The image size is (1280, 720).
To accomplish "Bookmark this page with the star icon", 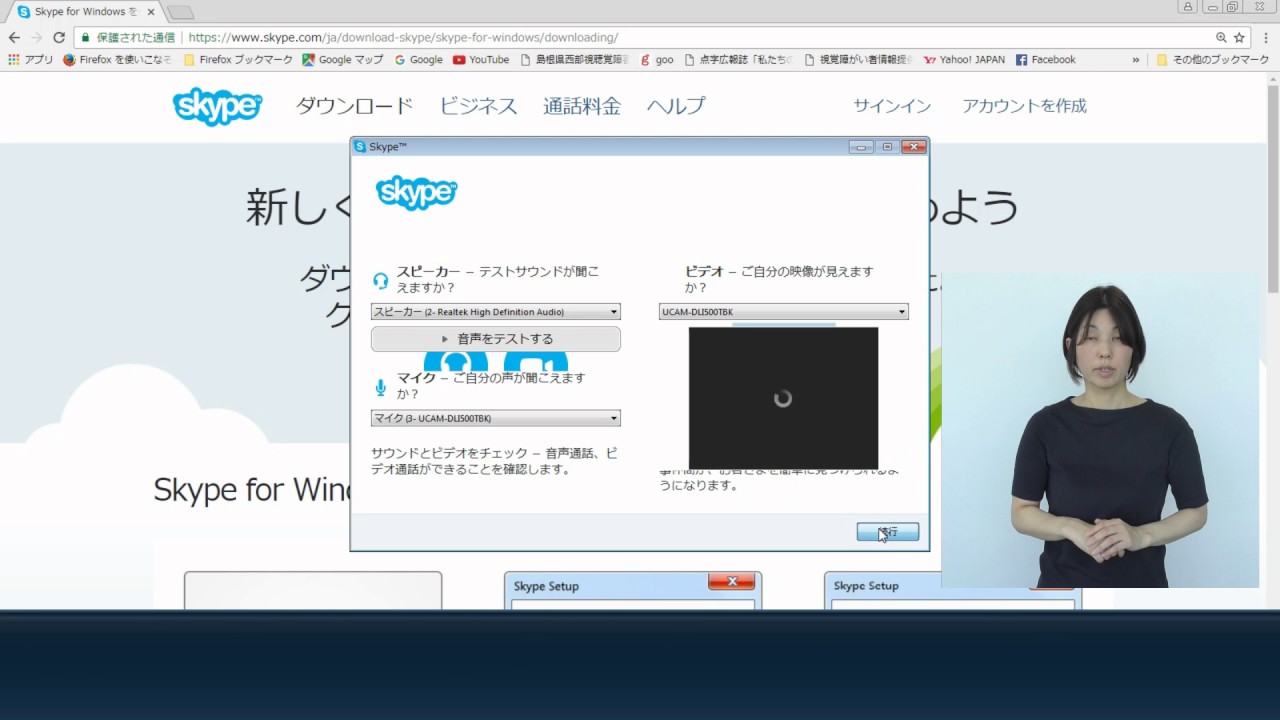I will (1239, 37).
